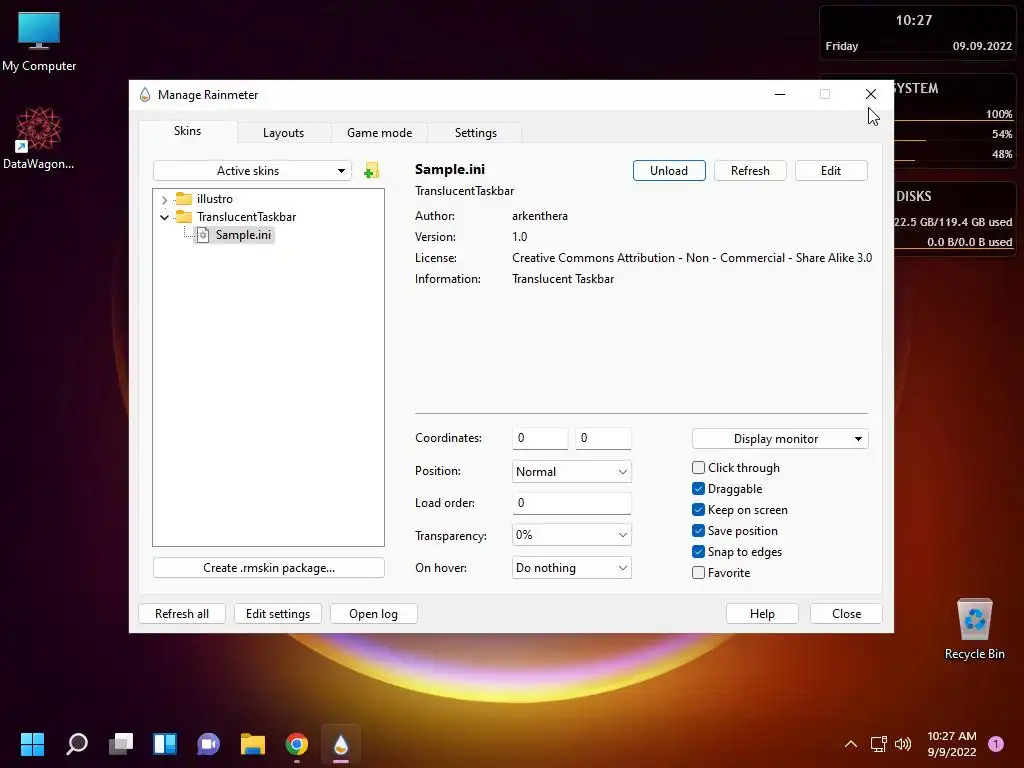Open the DataWagon desktop shortcut
Image resolution: width=1024 pixels, height=768 pixels.
[x=38, y=138]
